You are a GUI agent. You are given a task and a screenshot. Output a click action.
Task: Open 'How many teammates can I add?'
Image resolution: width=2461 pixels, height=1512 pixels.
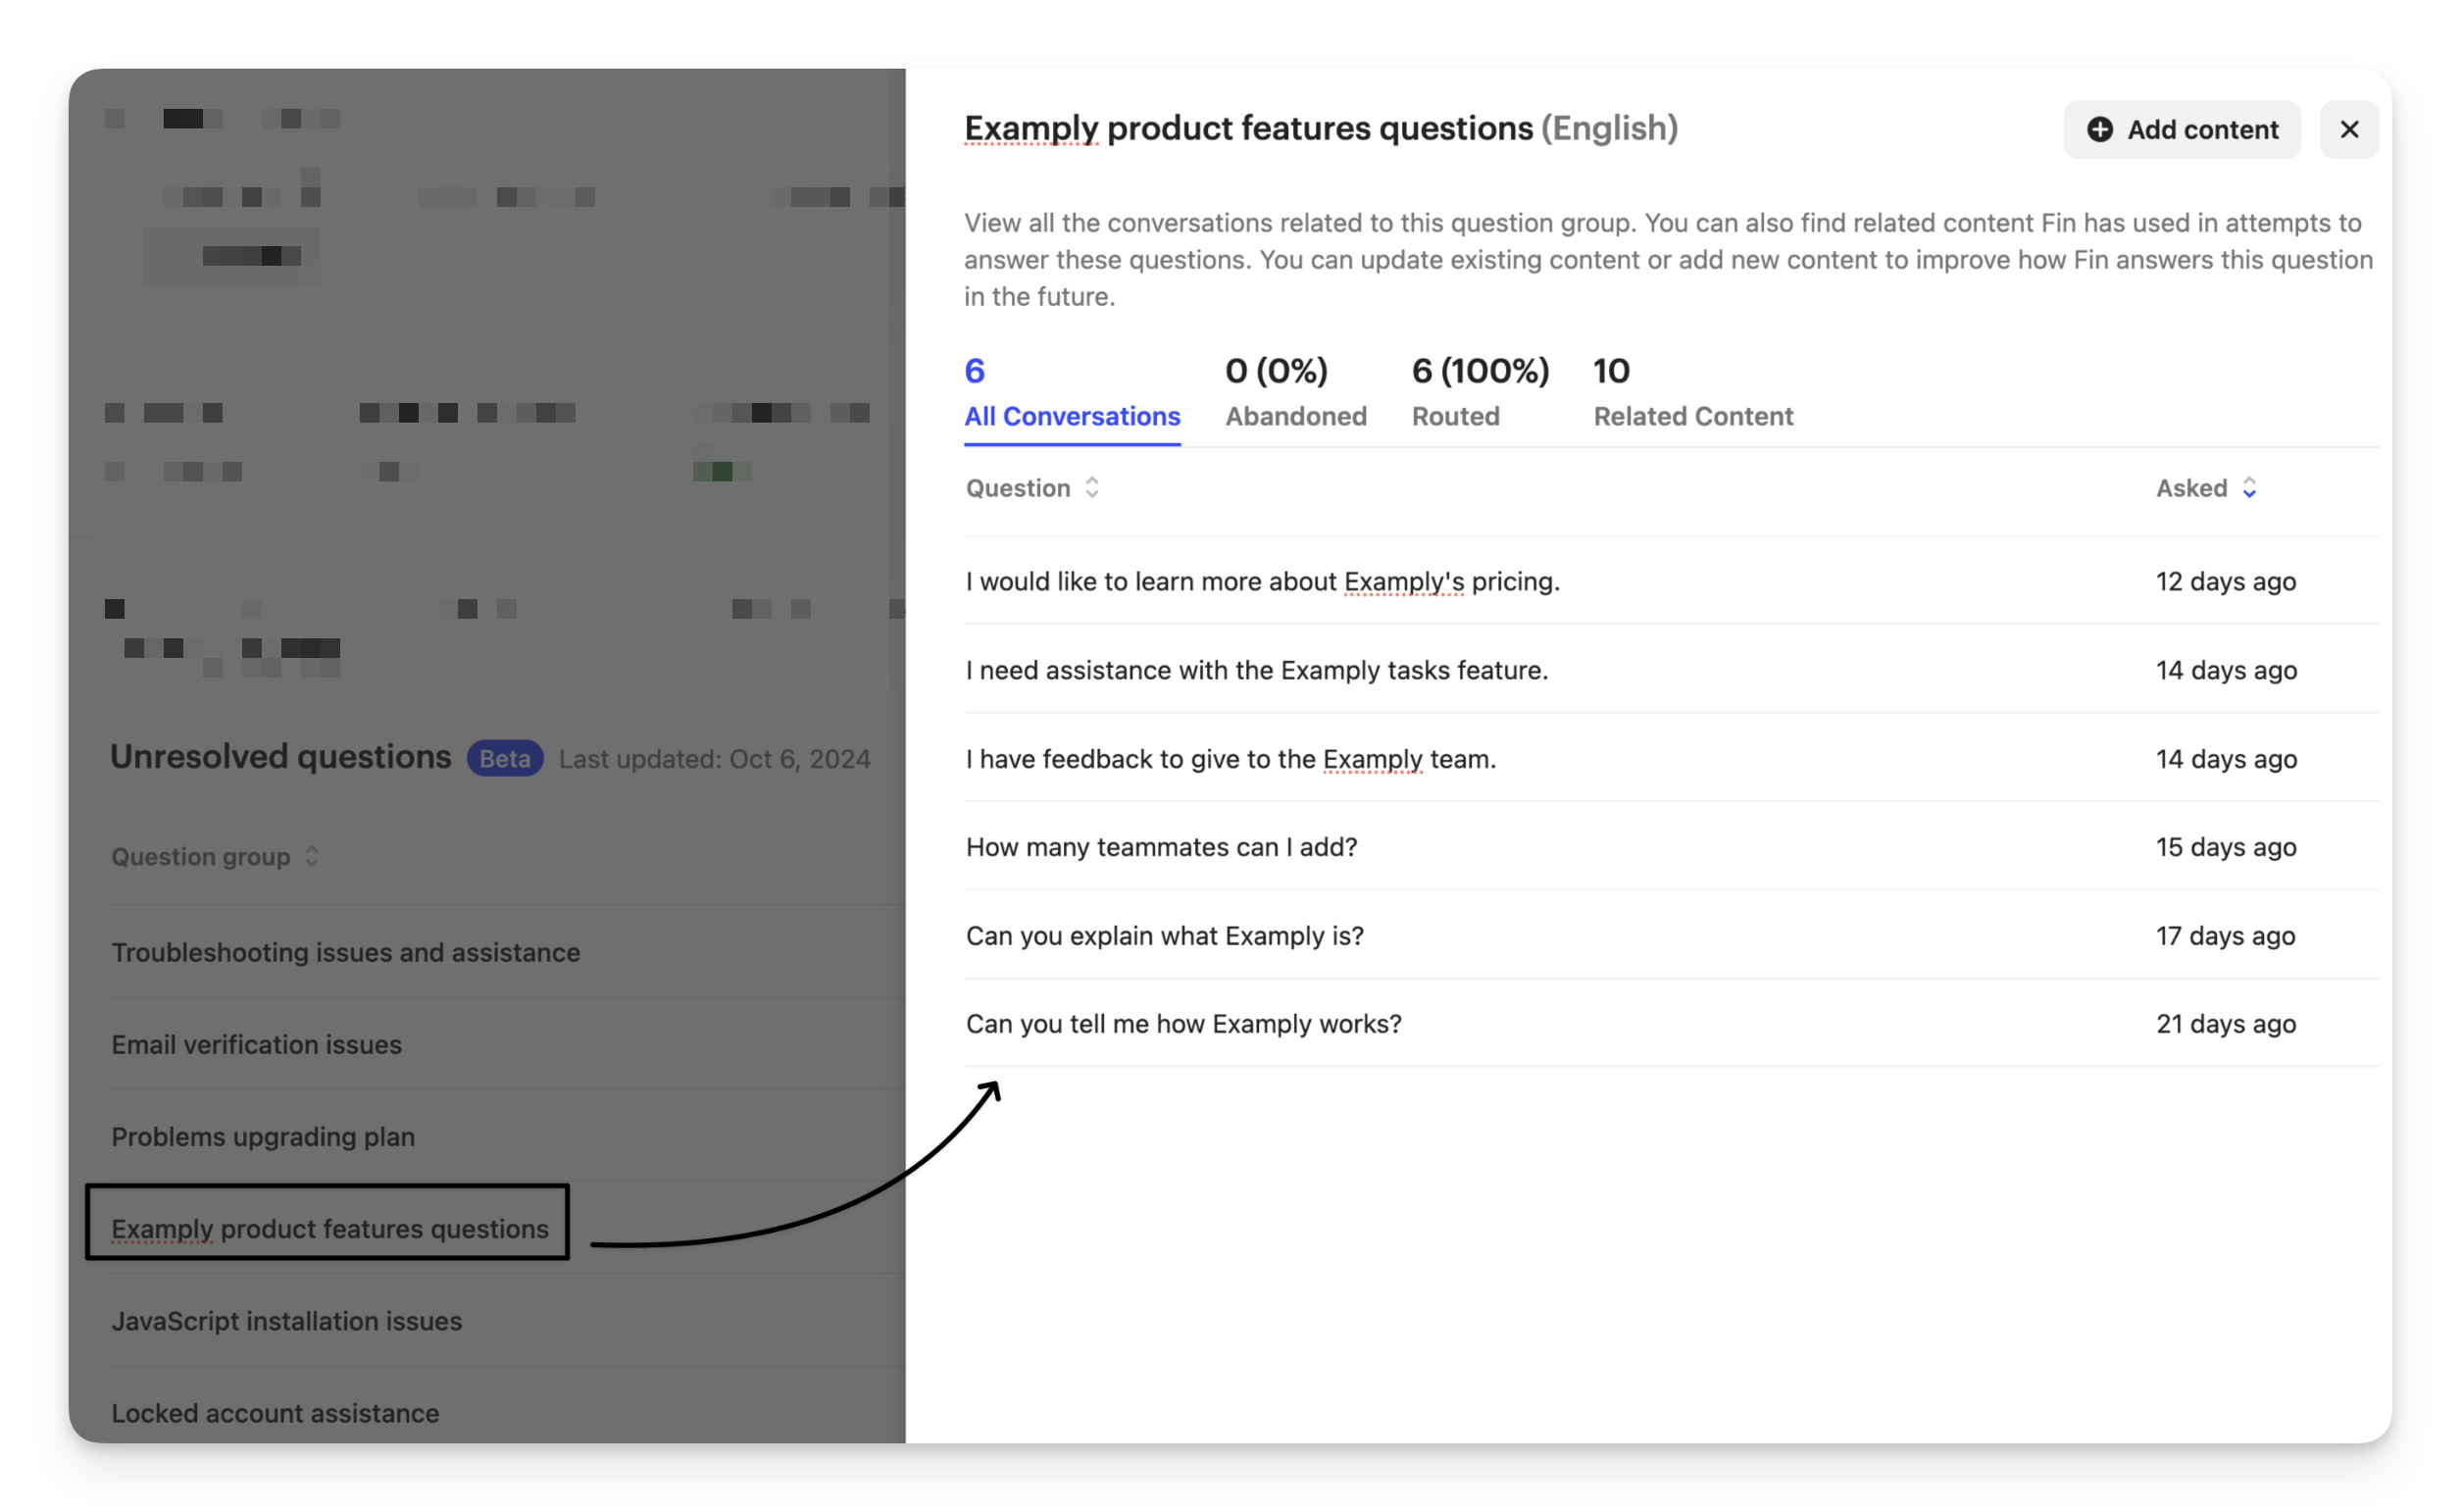tap(1161, 847)
